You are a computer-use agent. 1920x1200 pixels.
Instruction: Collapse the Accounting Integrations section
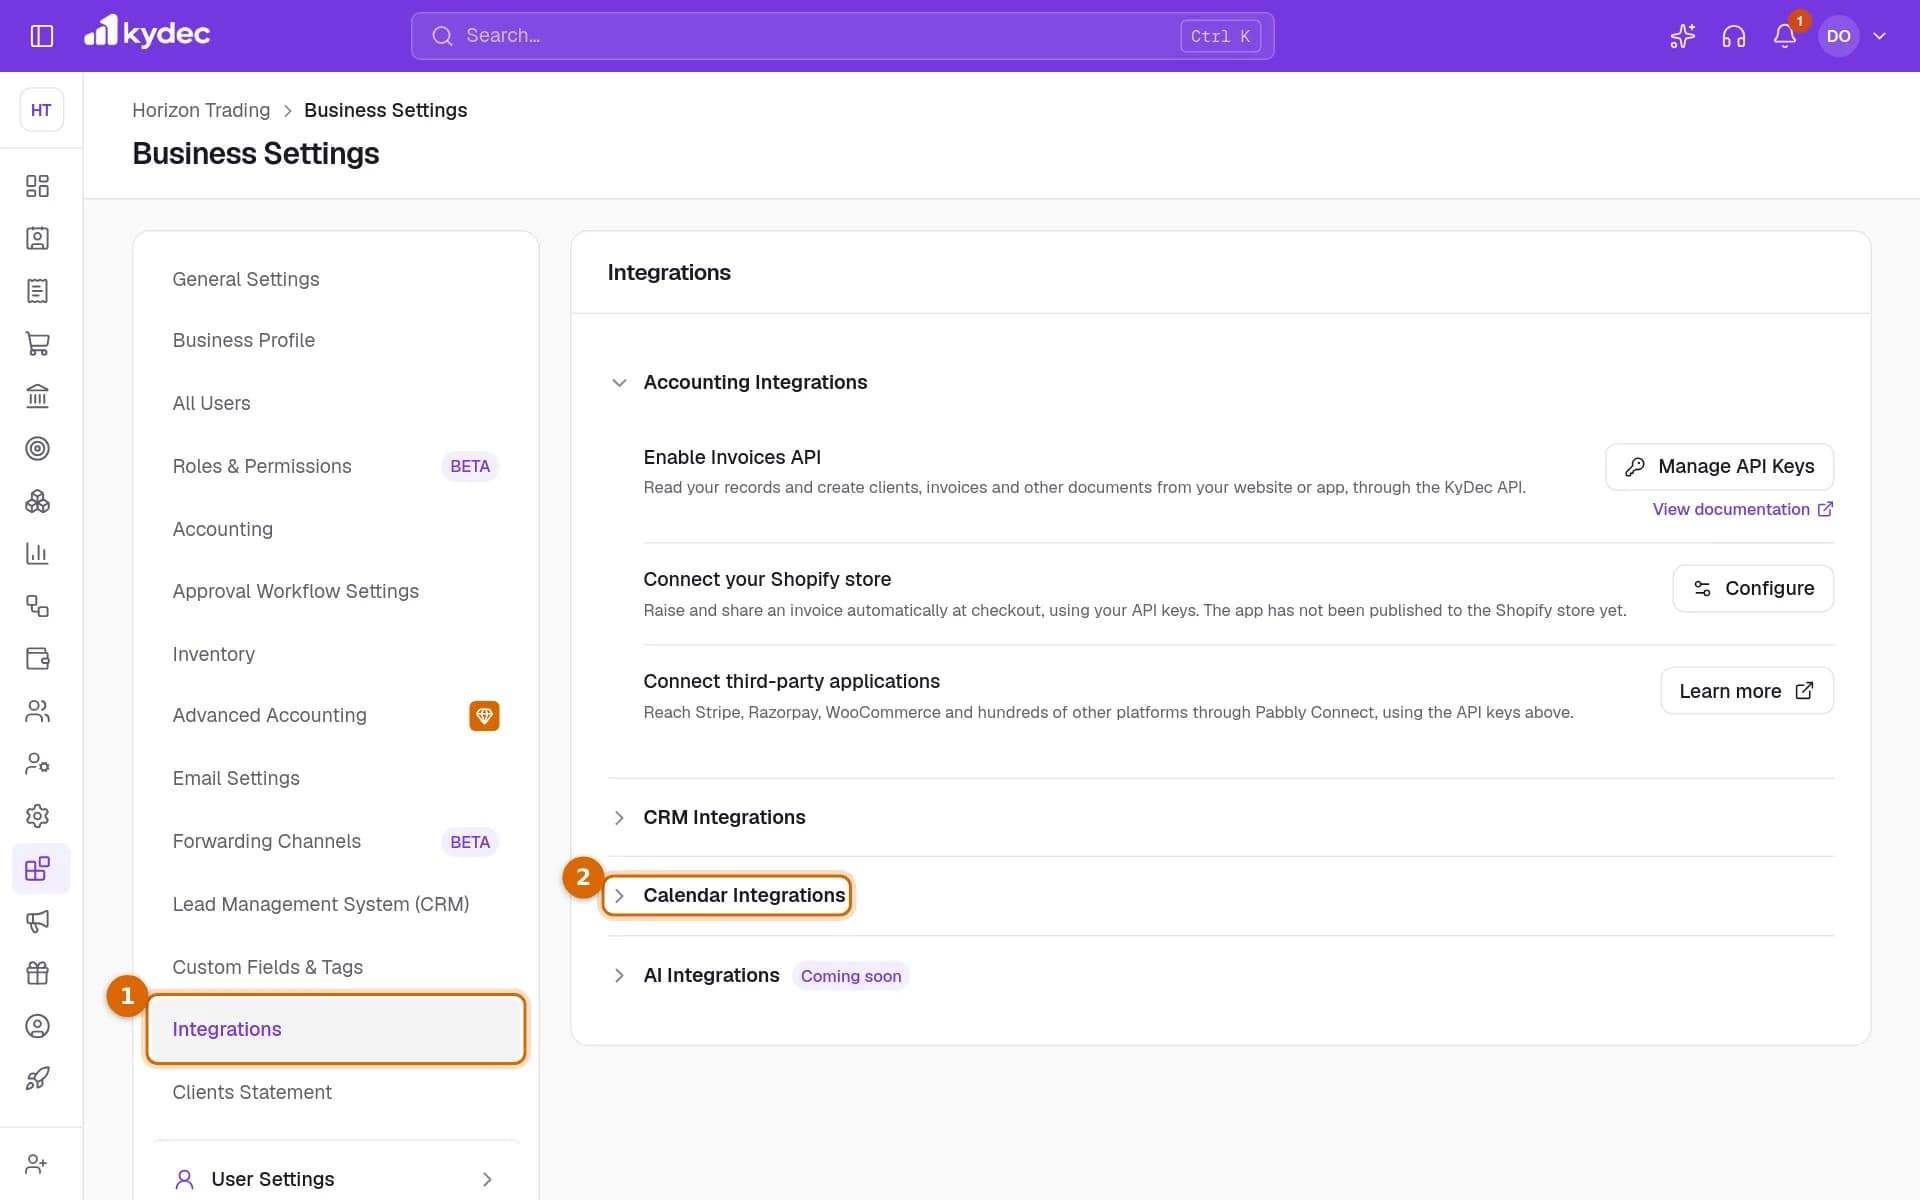click(738, 382)
